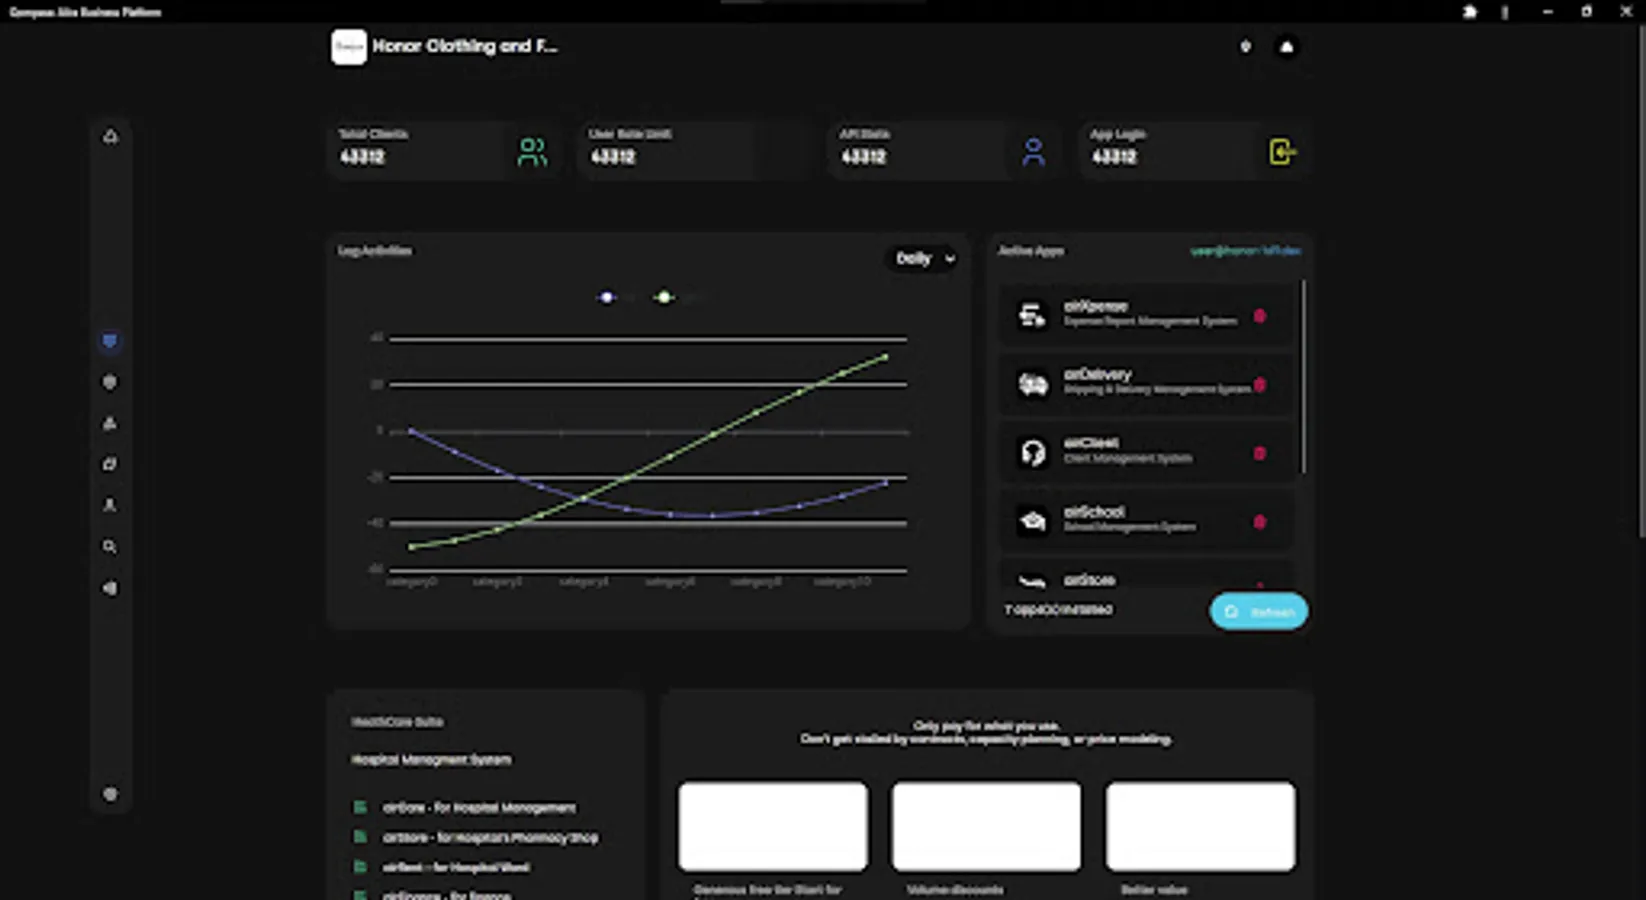This screenshot has height=900, width=1646.
Task: Click the location pin icon in header
Action: pos(1245,47)
